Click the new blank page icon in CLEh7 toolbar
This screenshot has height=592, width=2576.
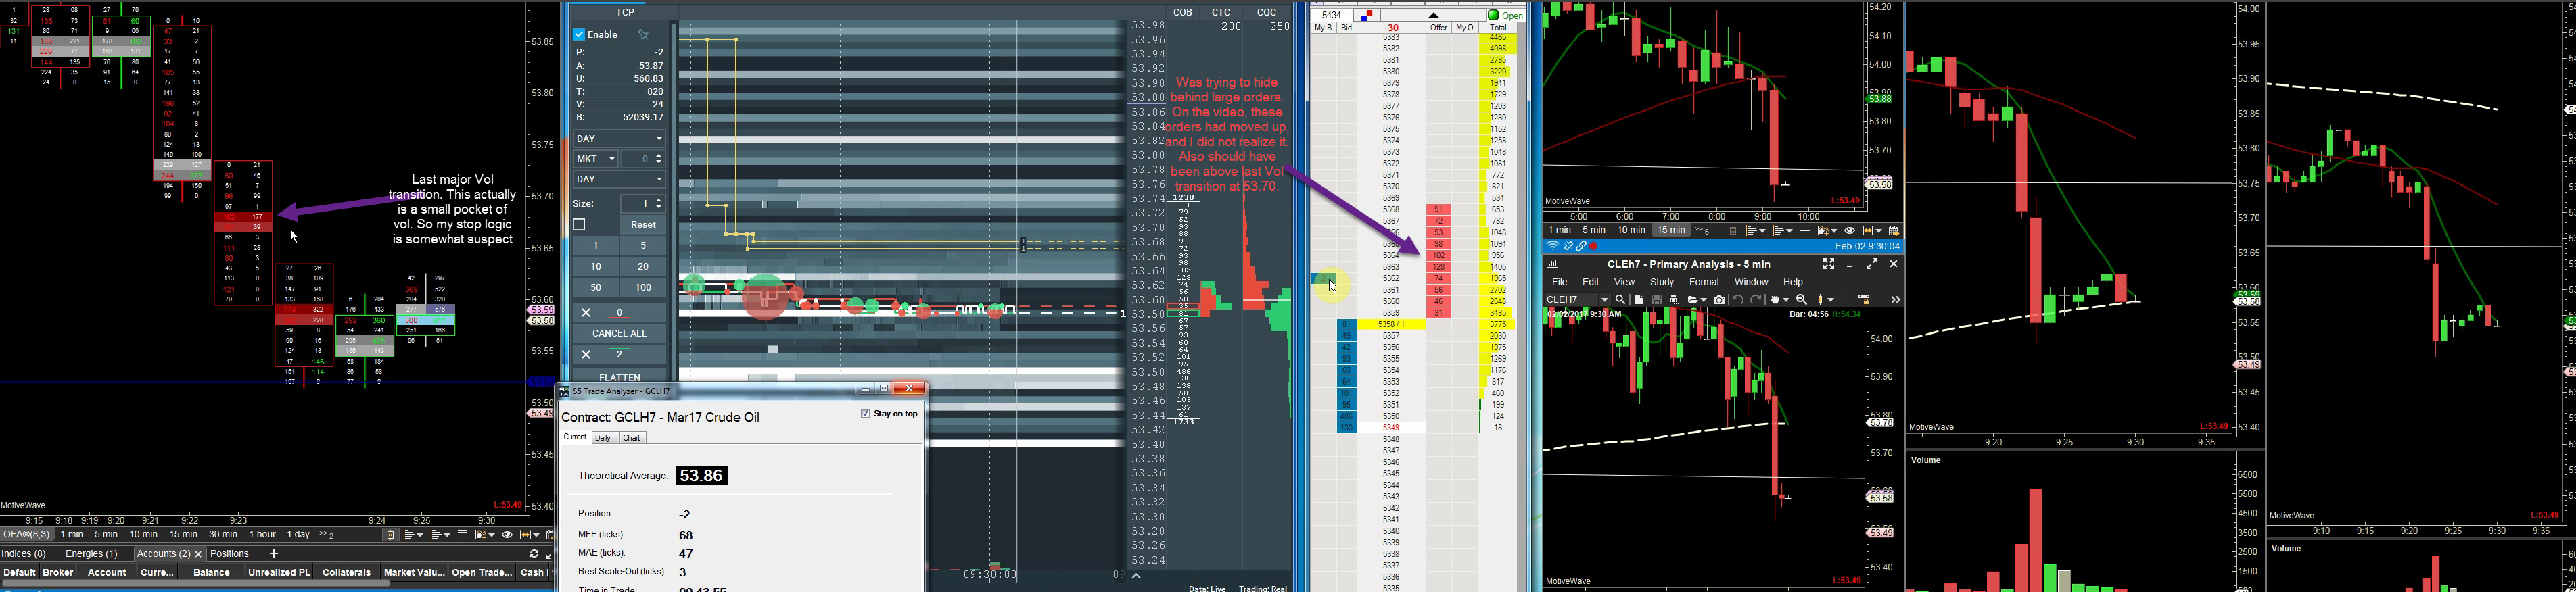click(x=1639, y=300)
